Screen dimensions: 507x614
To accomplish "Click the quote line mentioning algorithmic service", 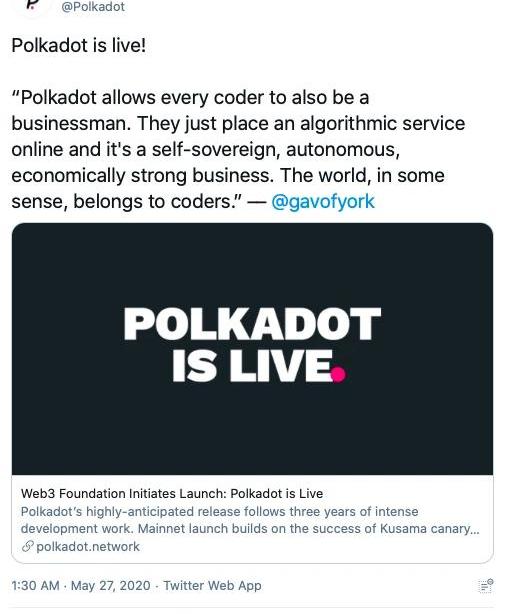I will click(x=238, y=124).
